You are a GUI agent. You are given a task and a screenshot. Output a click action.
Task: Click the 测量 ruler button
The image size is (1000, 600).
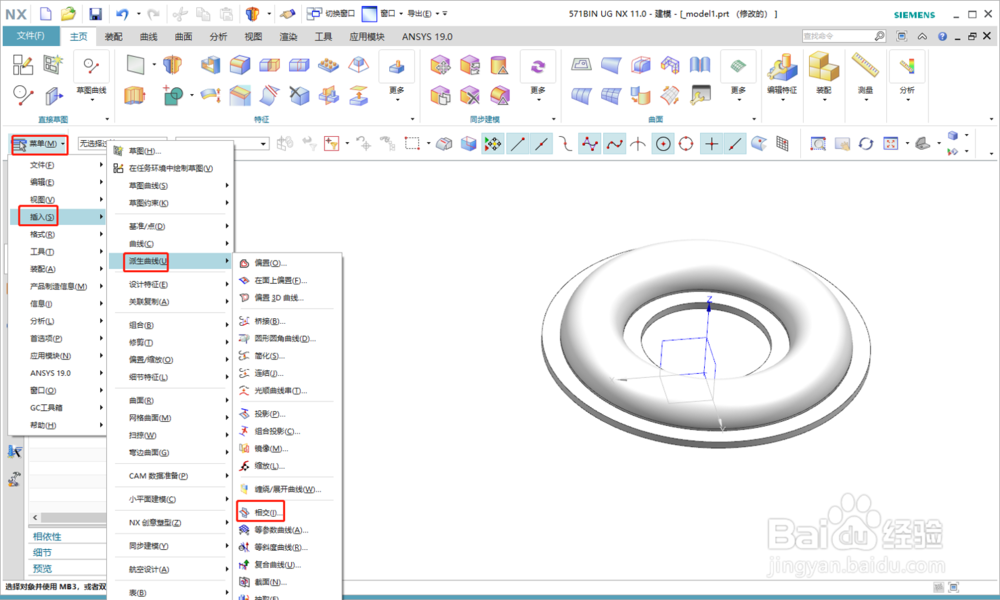click(x=865, y=77)
